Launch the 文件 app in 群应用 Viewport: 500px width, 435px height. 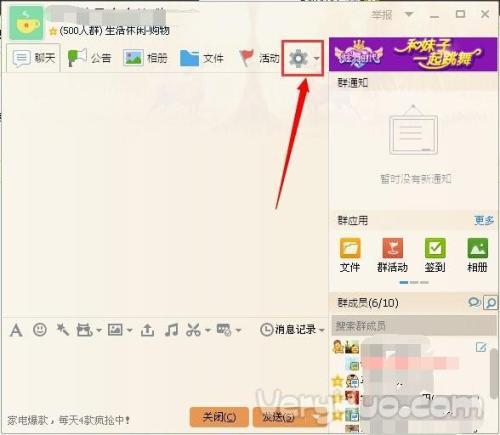coord(350,255)
